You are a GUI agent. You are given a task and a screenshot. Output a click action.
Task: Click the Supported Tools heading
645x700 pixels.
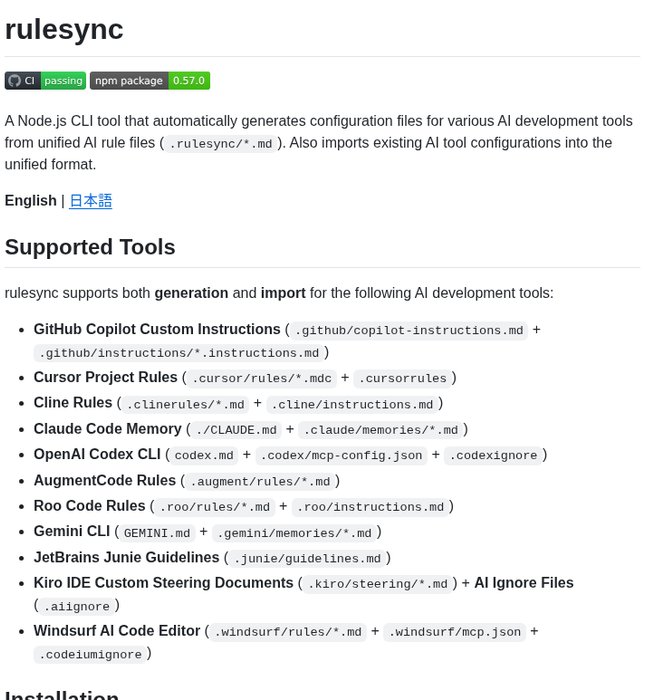(x=90, y=247)
